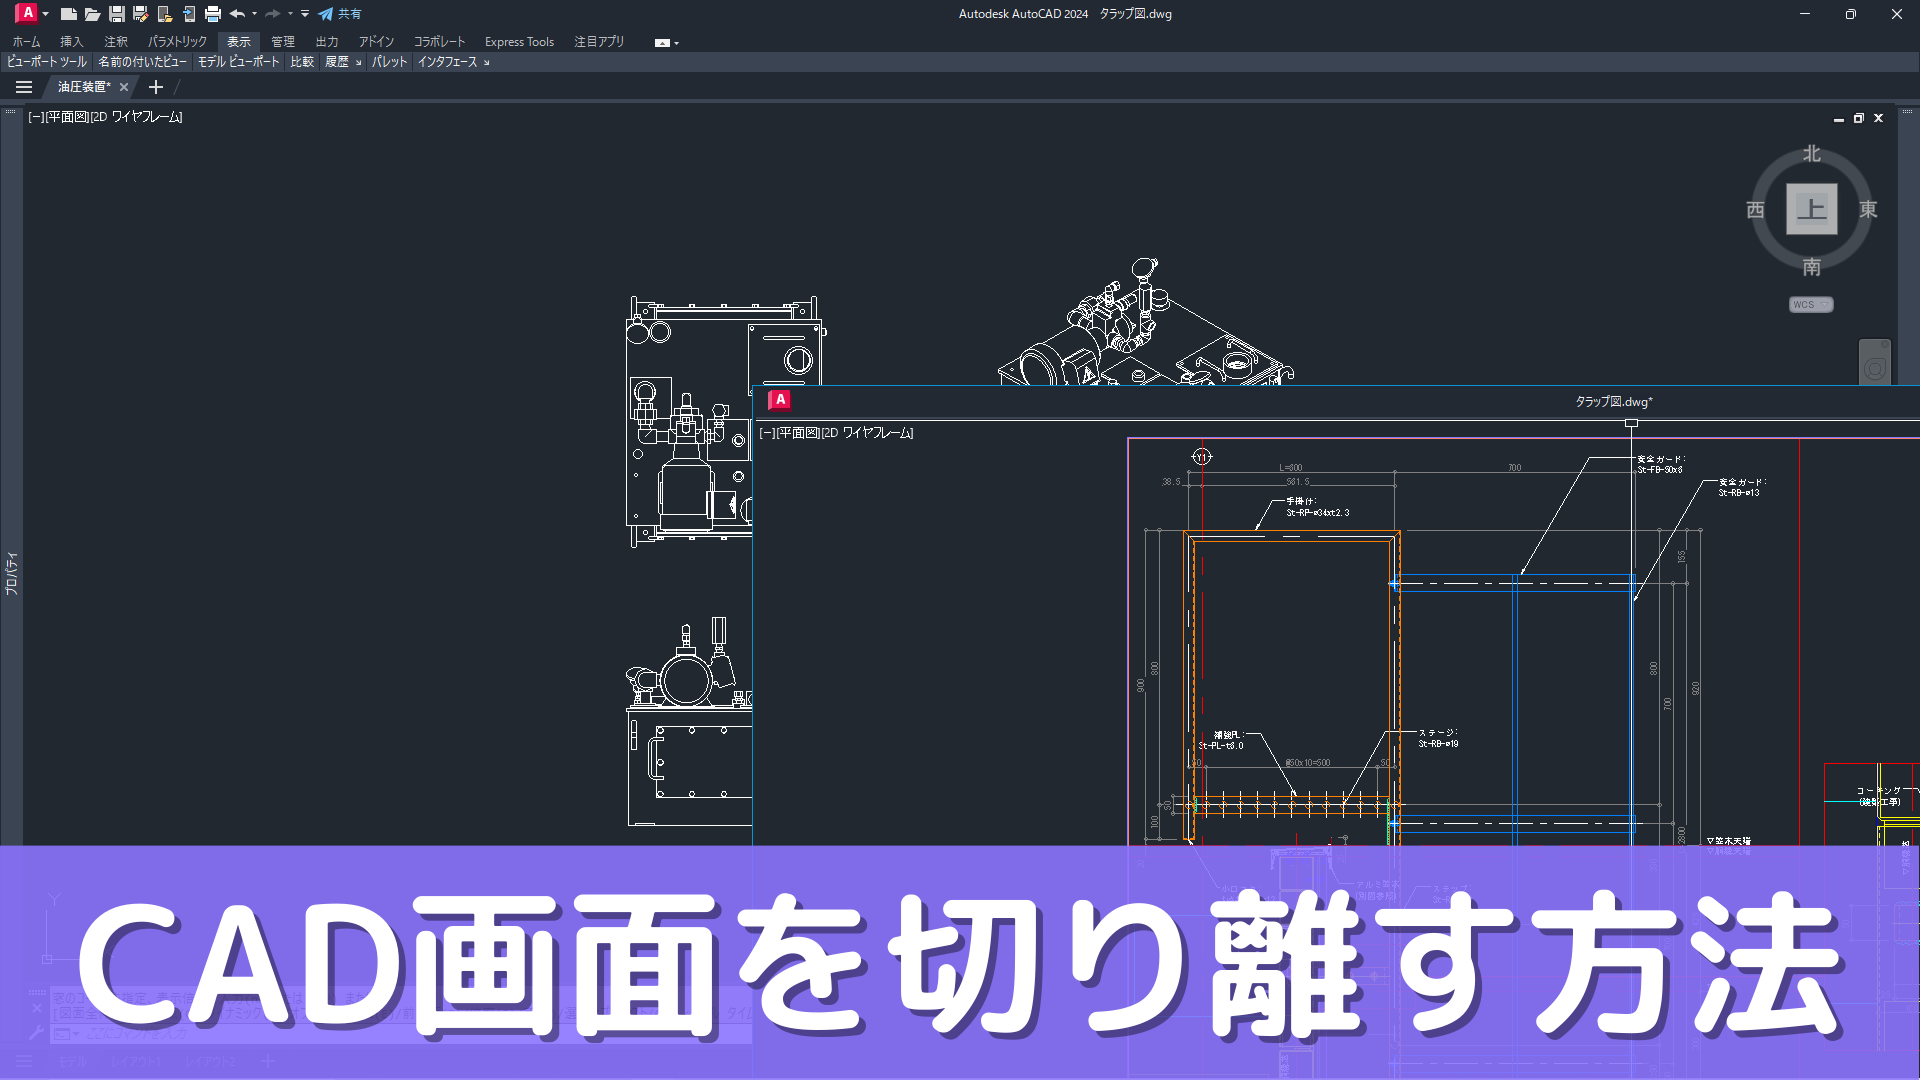The width and height of the screenshot is (1920, 1080).
Task: Save the drawing with the floppy disk icon
Action: 117,14
